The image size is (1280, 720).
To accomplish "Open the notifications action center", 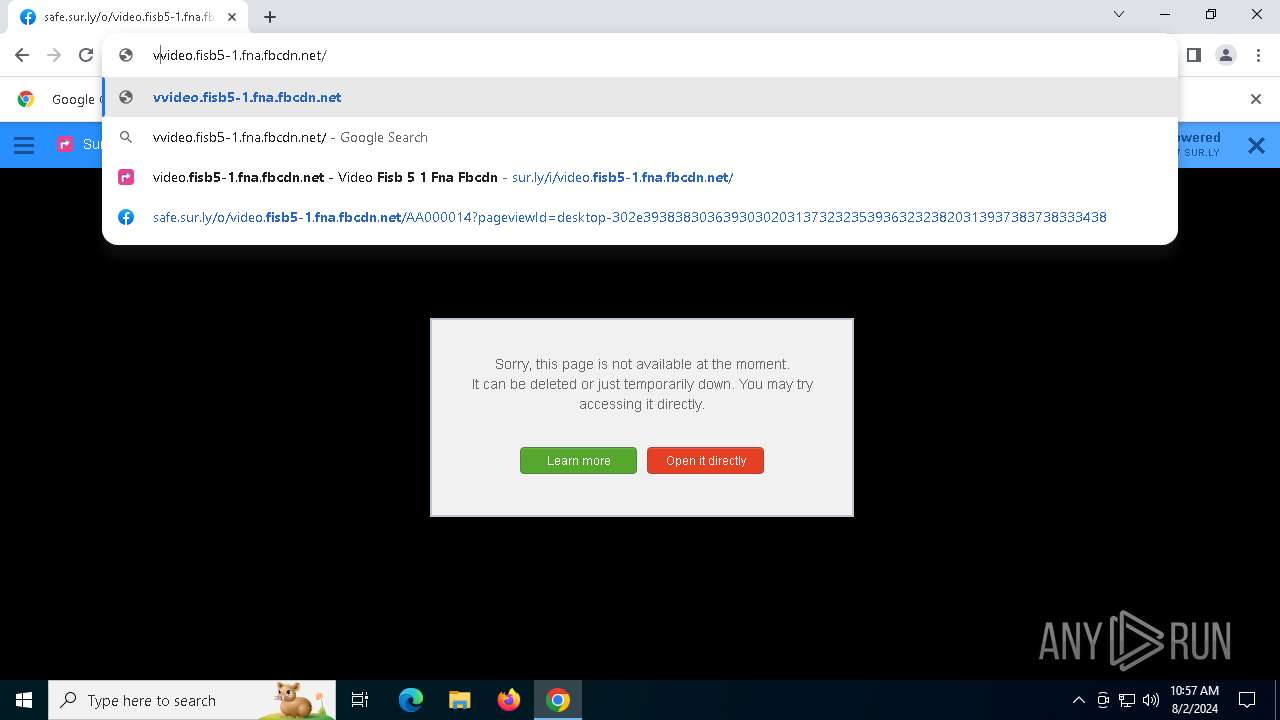I will tap(1247, 700).
